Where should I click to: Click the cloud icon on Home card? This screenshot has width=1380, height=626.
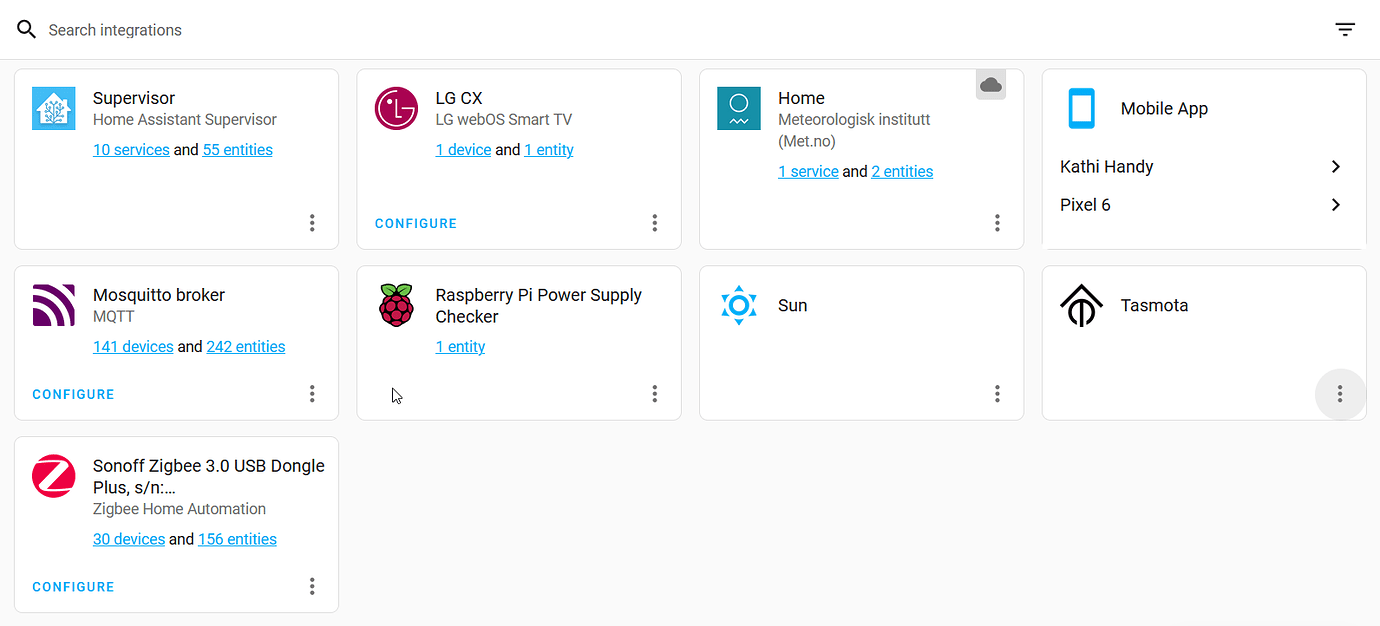tap(991, 85)
